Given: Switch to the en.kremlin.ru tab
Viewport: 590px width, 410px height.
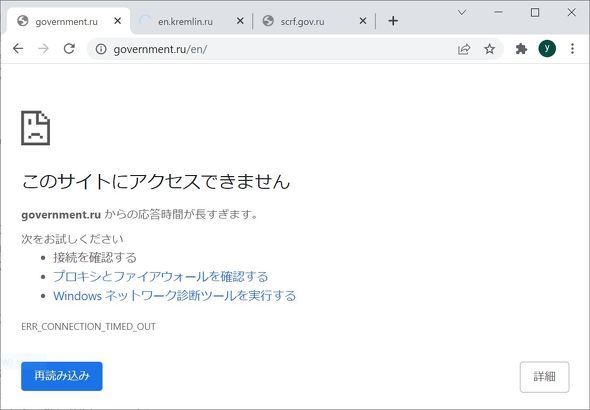Looking at the screenshot, I should click(185, 21).
